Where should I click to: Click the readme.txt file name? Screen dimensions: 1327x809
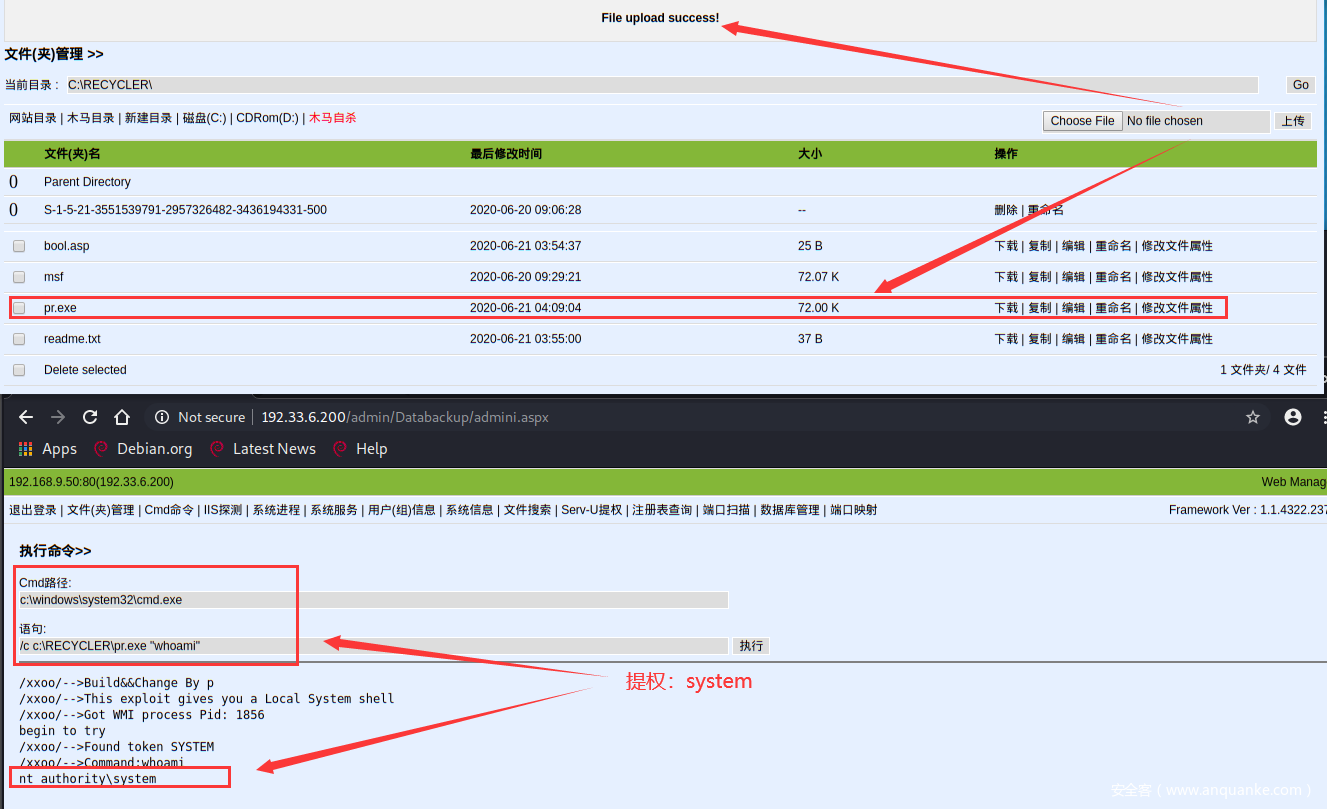[72, 339]
